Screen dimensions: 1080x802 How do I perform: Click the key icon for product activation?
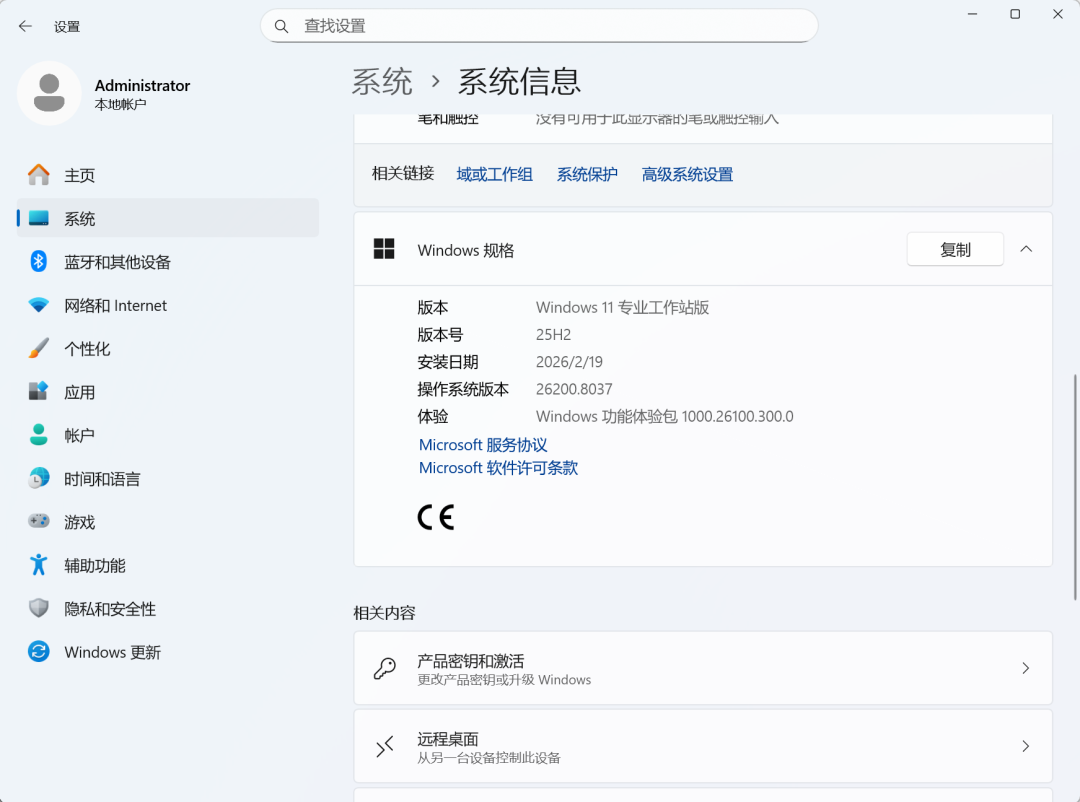click(384, 668)
